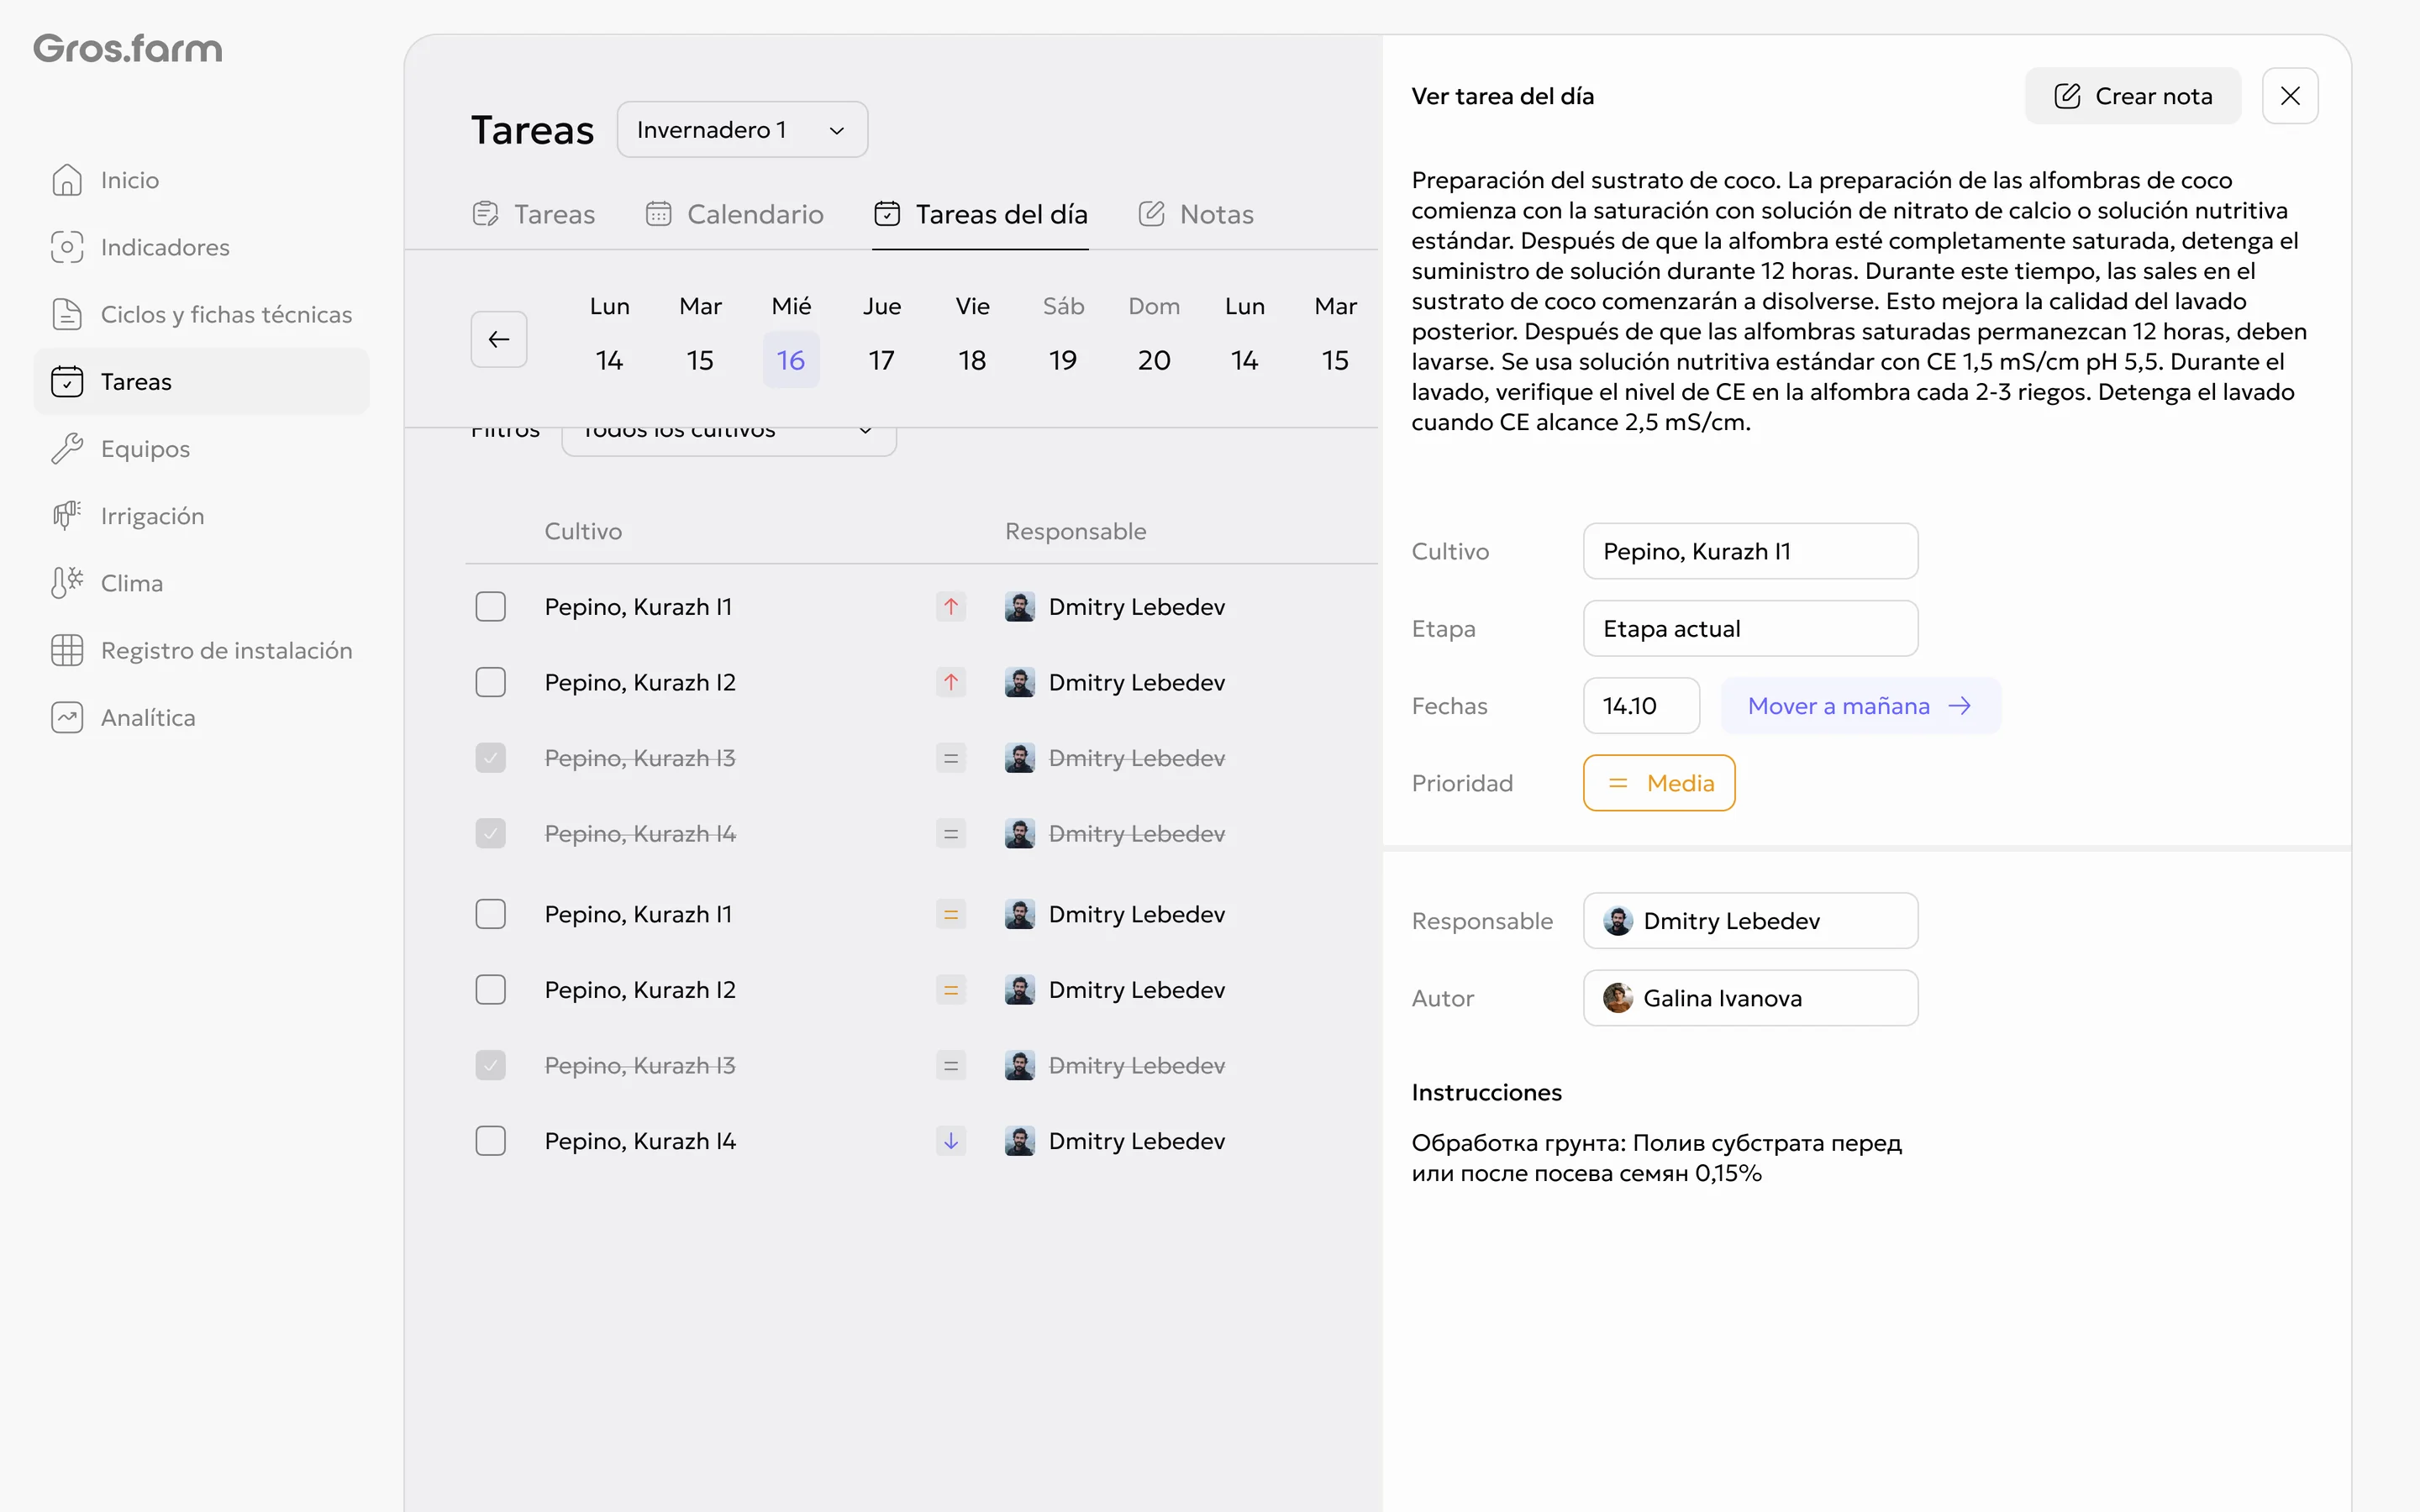The height and width of the screenshot is (1512, 2420).
Task: Click Pepino, Kurazh I4 name in low-priority row
Action: (x=640, y=1141)
